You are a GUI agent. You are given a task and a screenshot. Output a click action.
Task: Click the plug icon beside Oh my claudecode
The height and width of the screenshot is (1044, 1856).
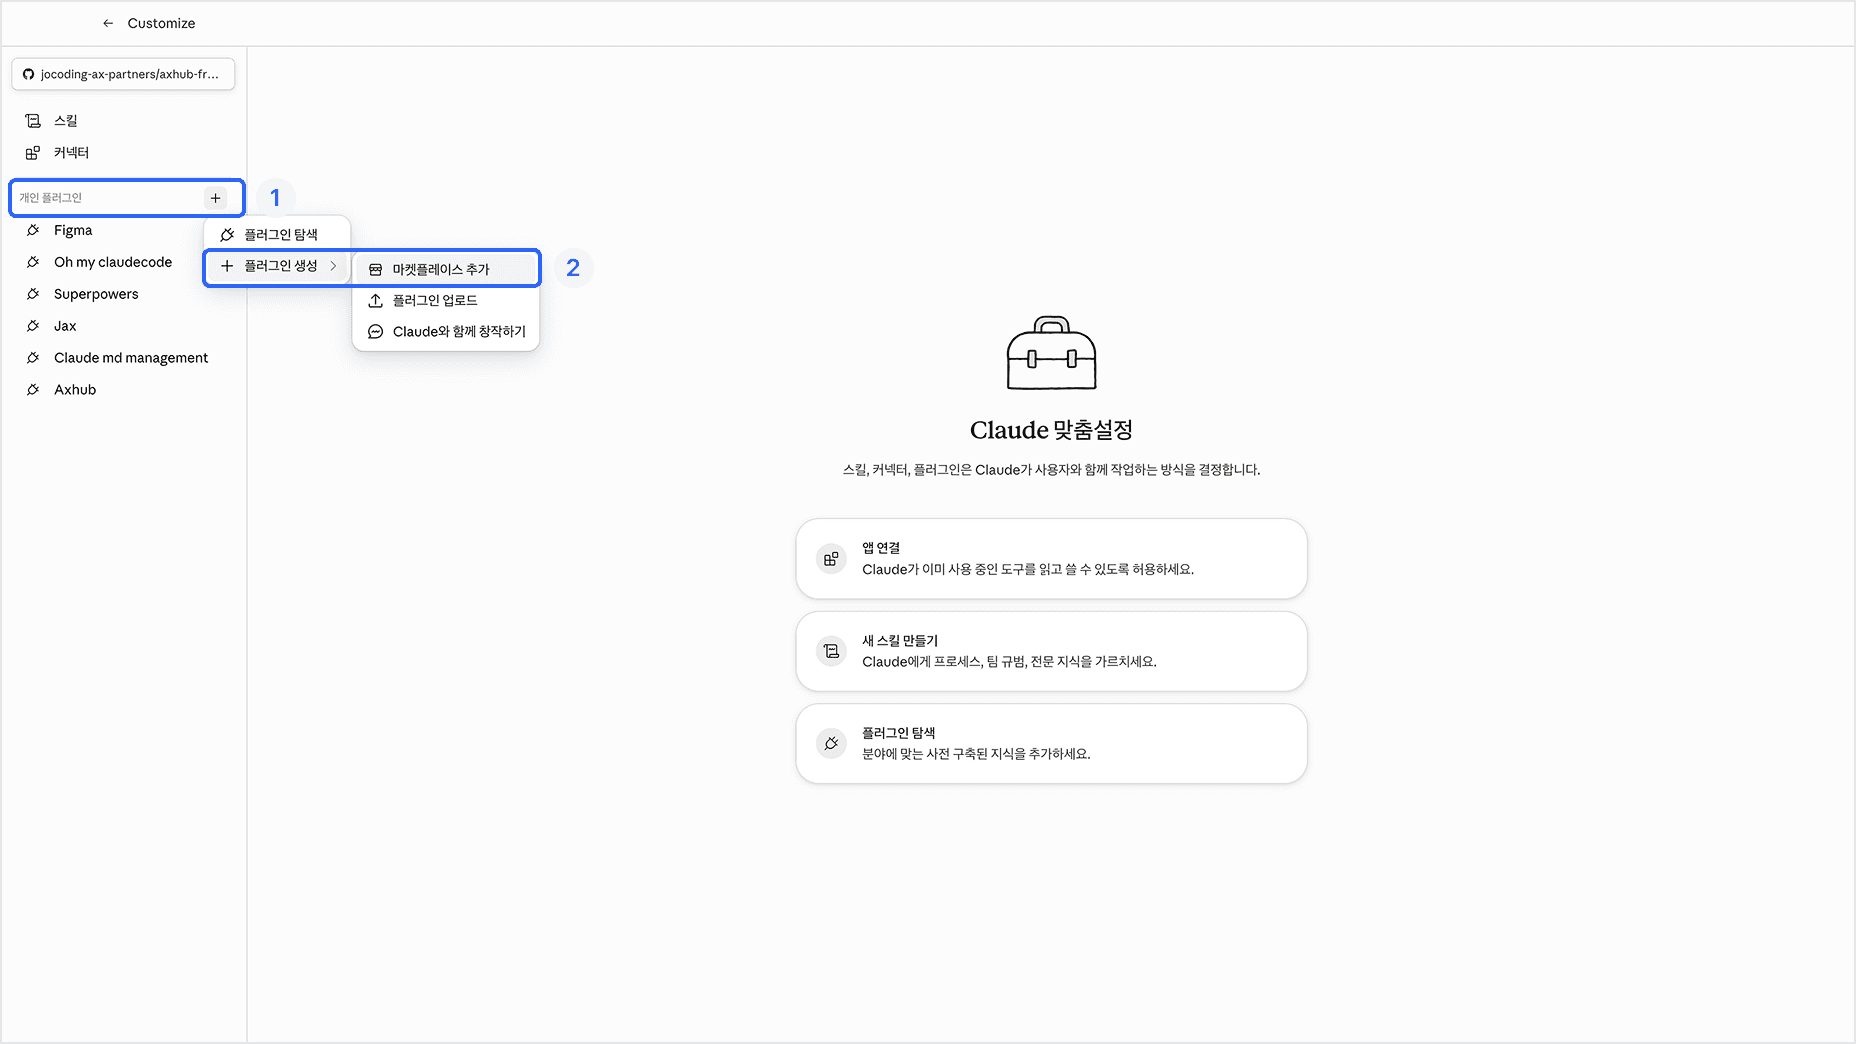[x=33, y=262]
